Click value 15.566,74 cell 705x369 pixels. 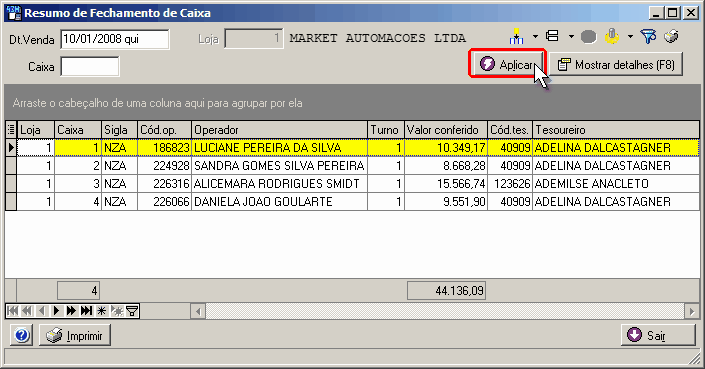point(446,183)
